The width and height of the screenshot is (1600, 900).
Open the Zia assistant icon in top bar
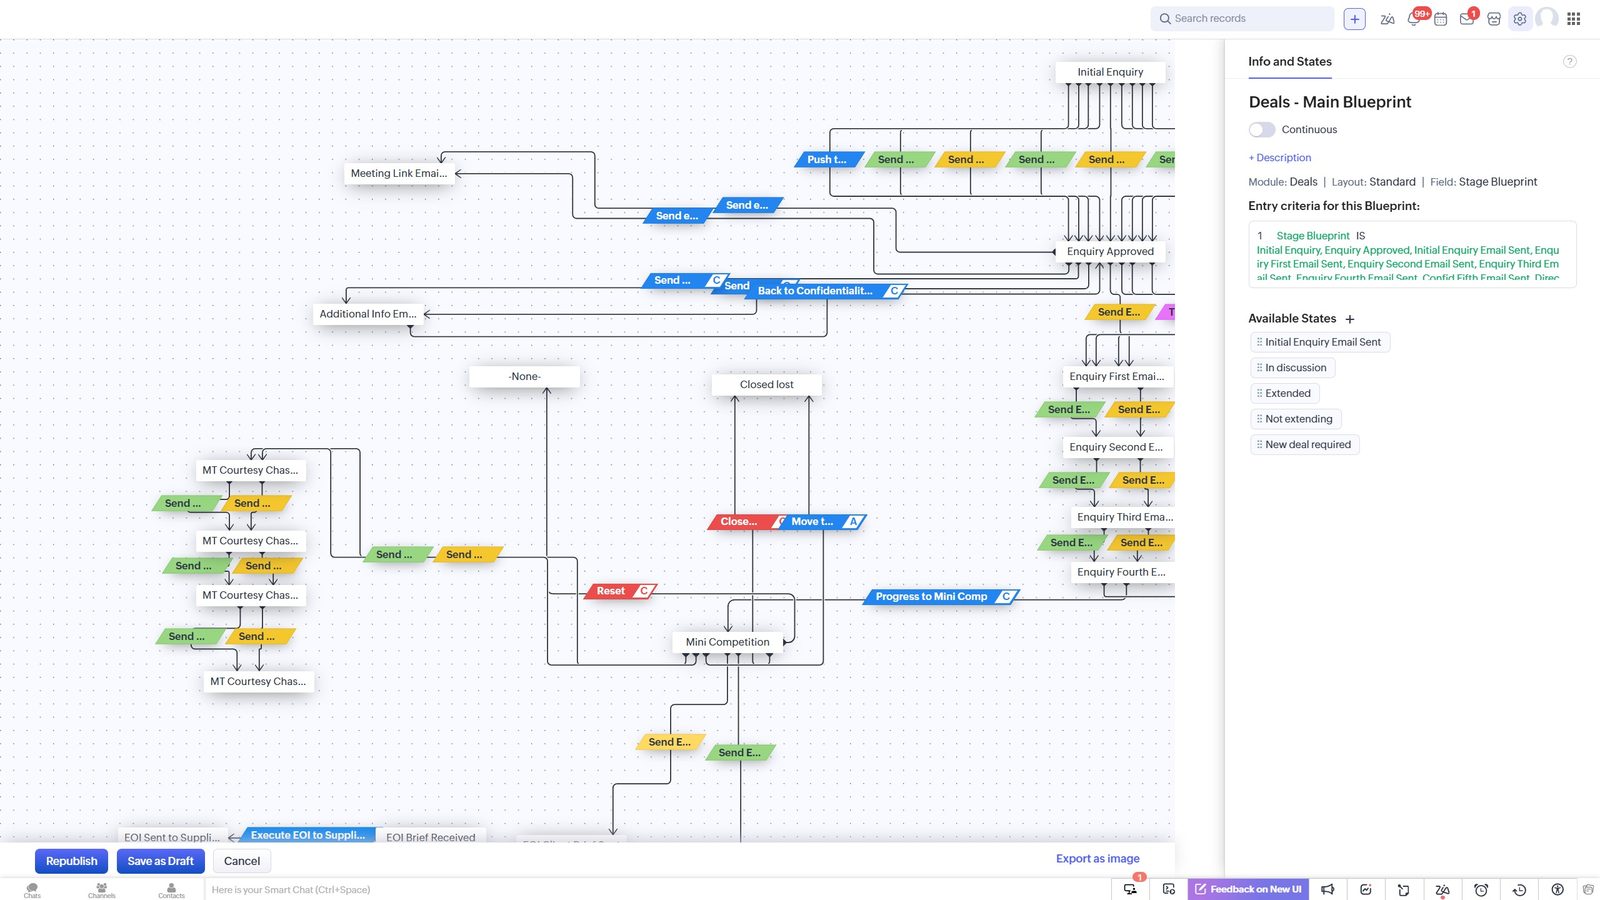1387,19
